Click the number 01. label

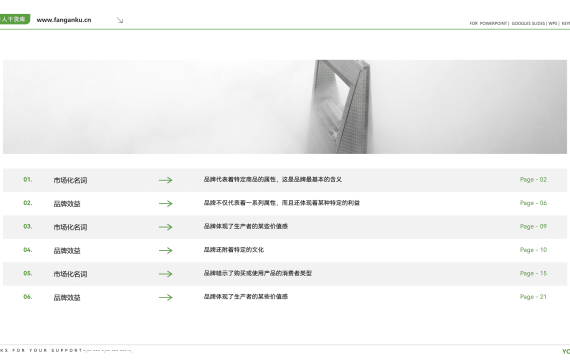28,180
